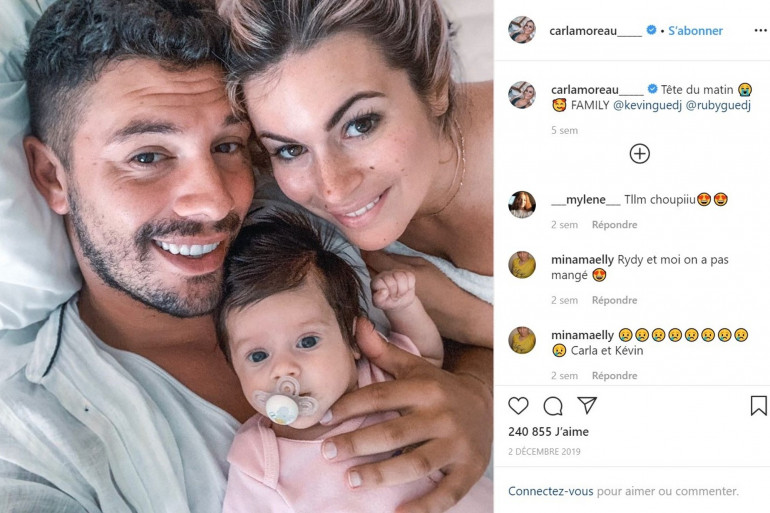Reply to minamaelly's Carla et Kévin comment
The width and height of the screenshot is (770, 513).
(x=614, y=376)
